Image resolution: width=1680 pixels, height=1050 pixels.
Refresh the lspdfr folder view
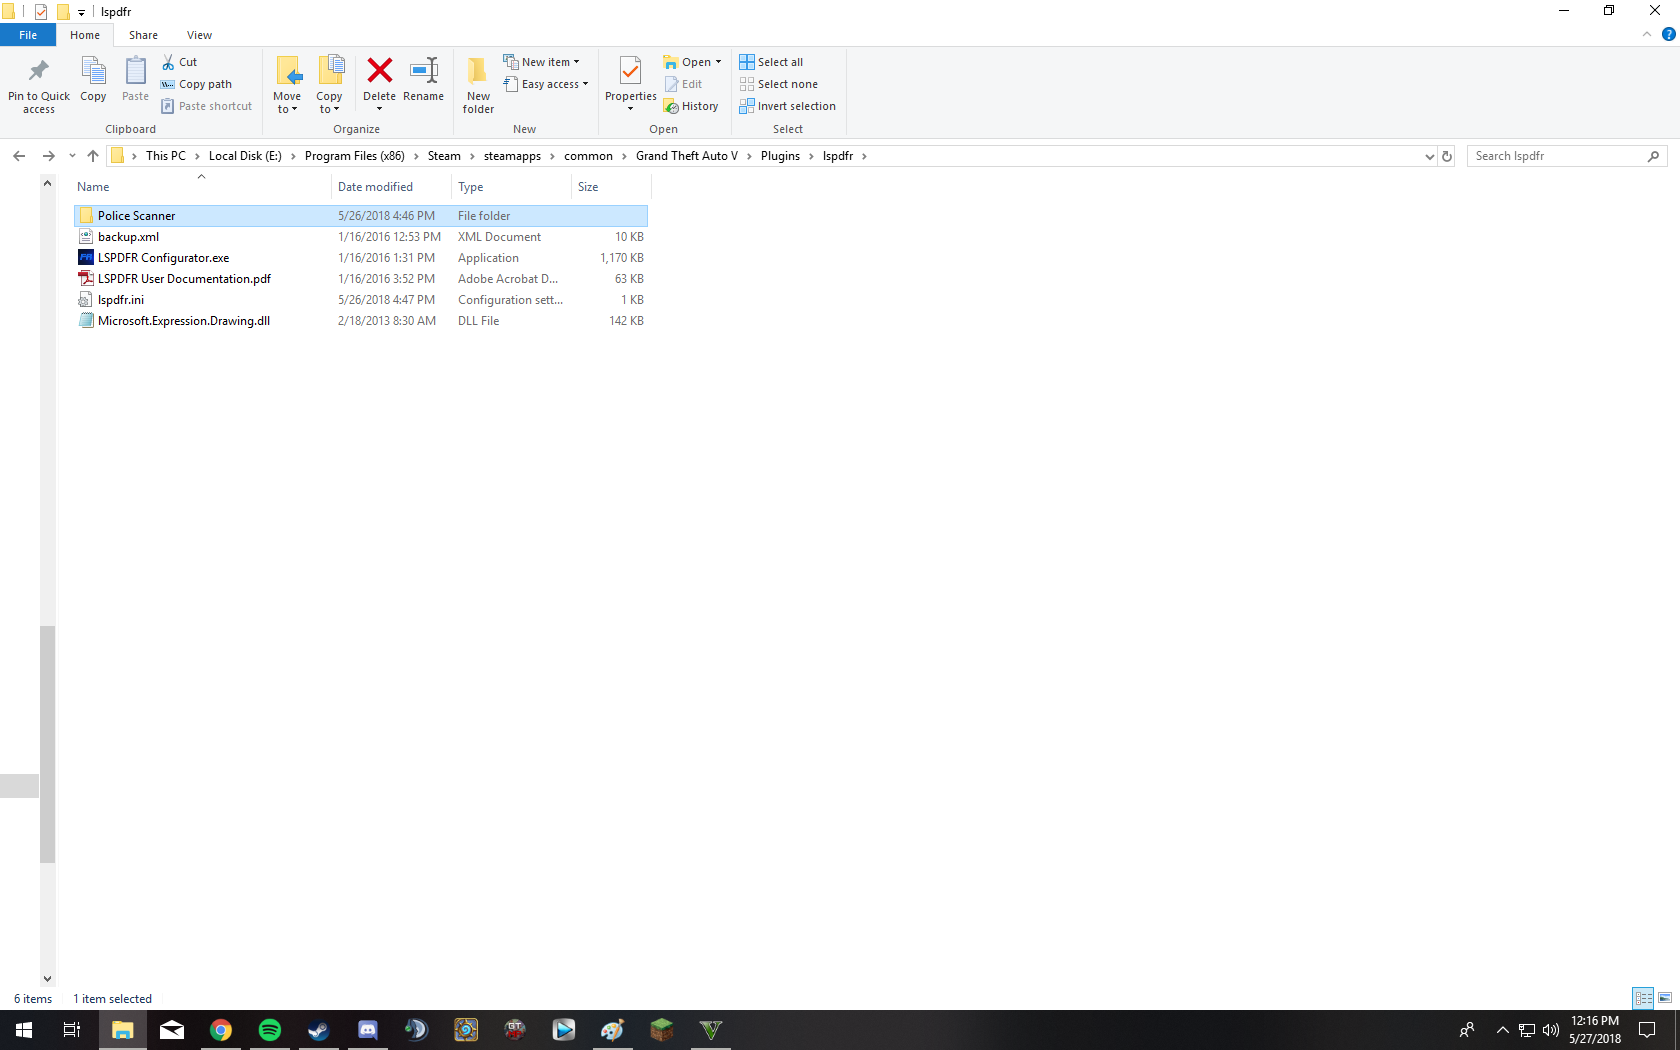point(1446,156)
